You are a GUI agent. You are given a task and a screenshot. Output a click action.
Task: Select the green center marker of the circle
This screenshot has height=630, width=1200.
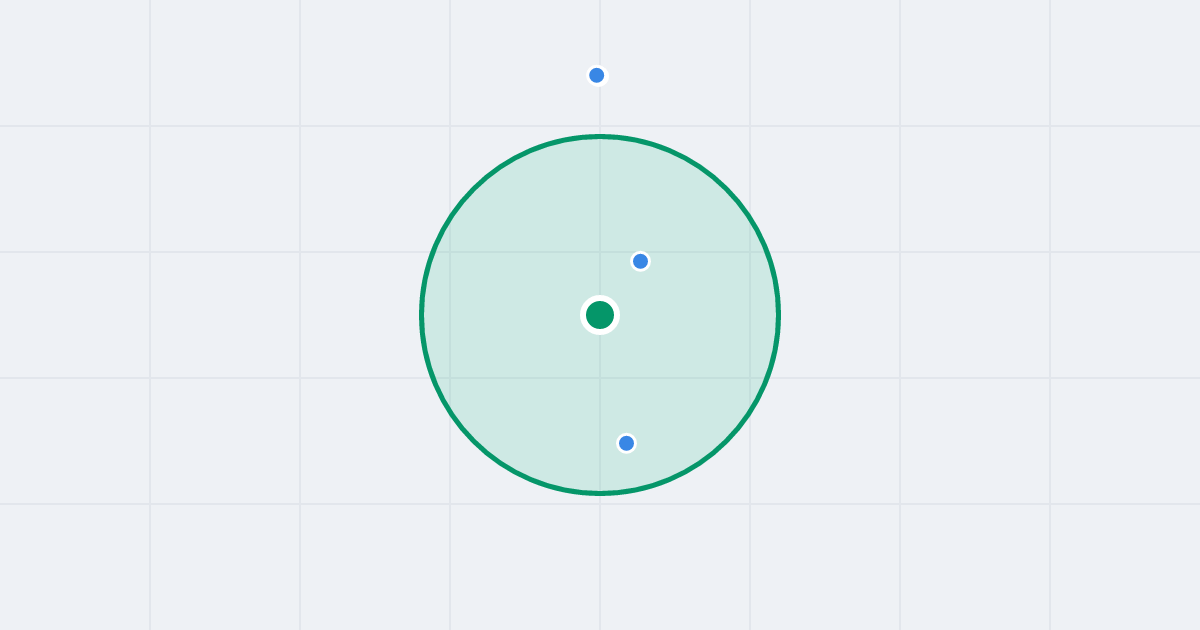pyautogui.click(x=600, y=315)
